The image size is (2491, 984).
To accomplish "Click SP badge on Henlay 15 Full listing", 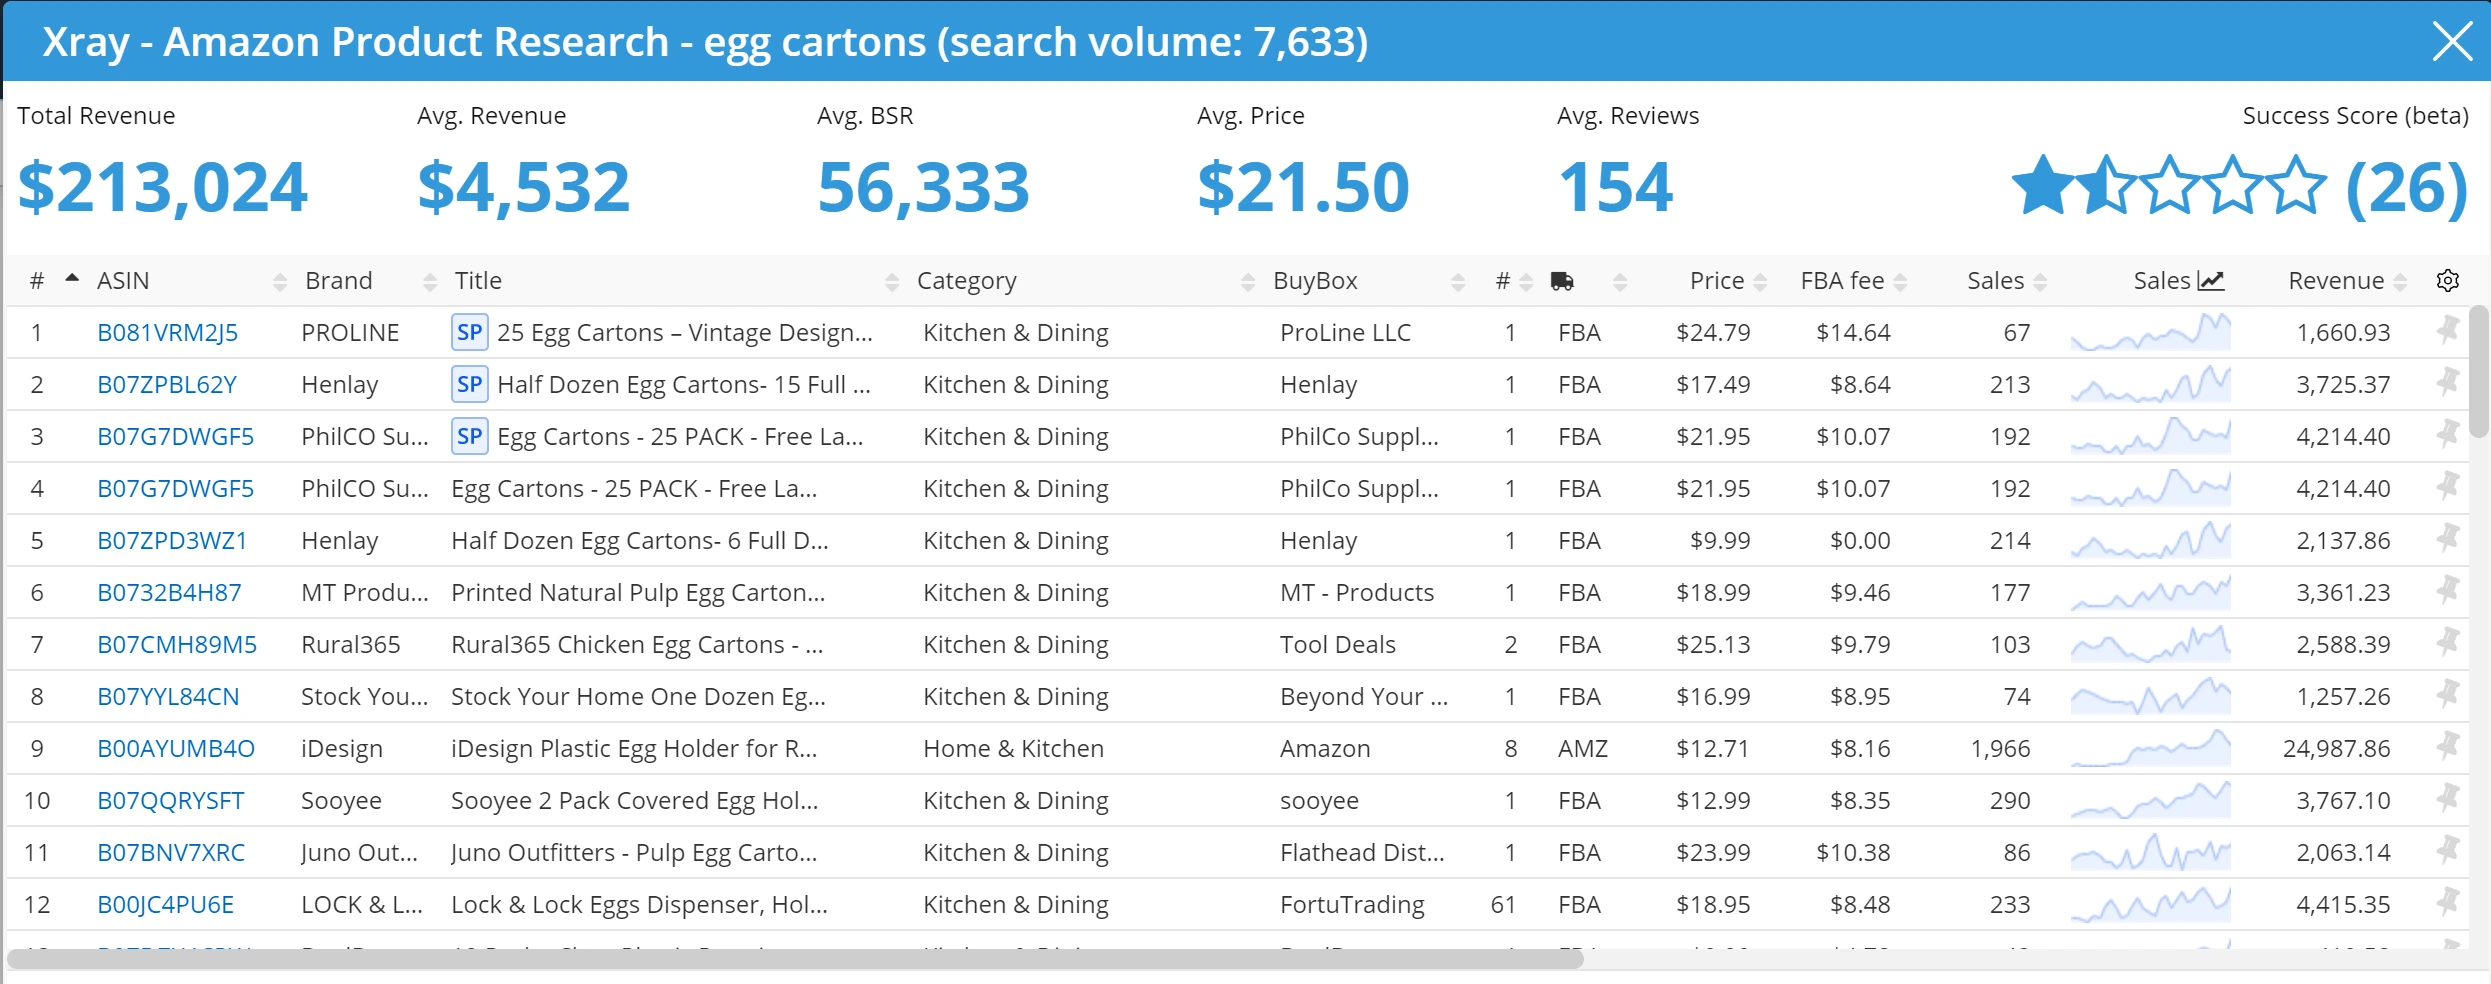I will (x=469, y=385).
